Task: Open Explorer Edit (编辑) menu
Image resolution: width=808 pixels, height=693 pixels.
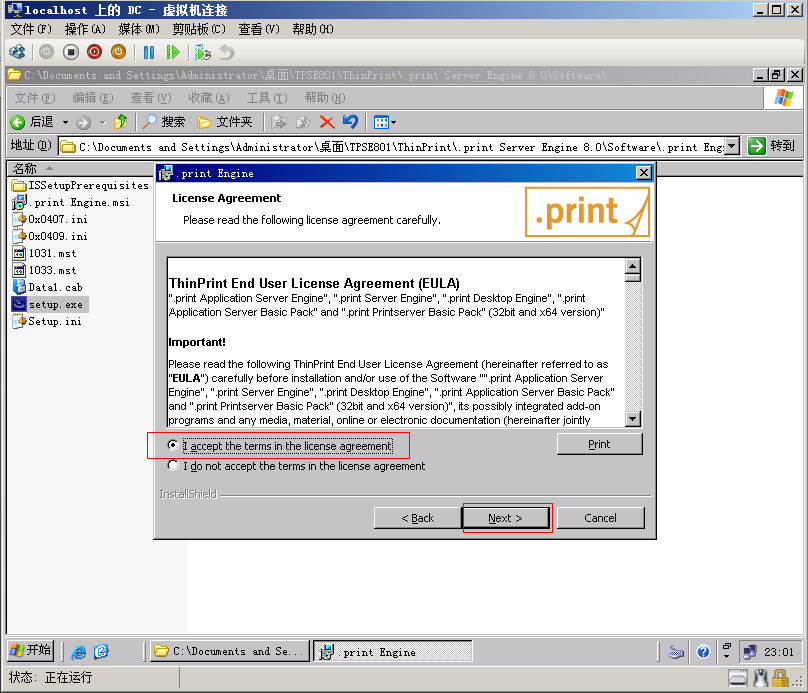Action: 93,98
